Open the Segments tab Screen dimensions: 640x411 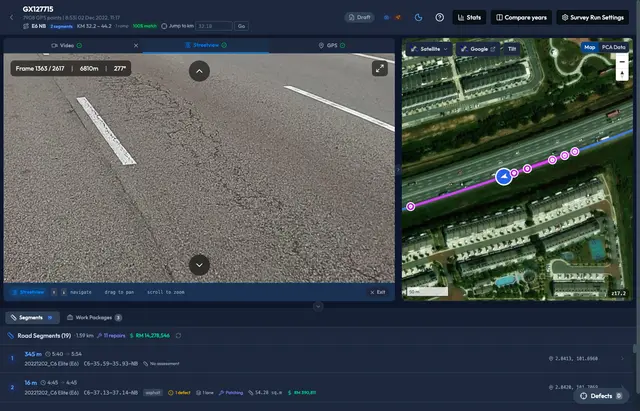pos(32,318)
